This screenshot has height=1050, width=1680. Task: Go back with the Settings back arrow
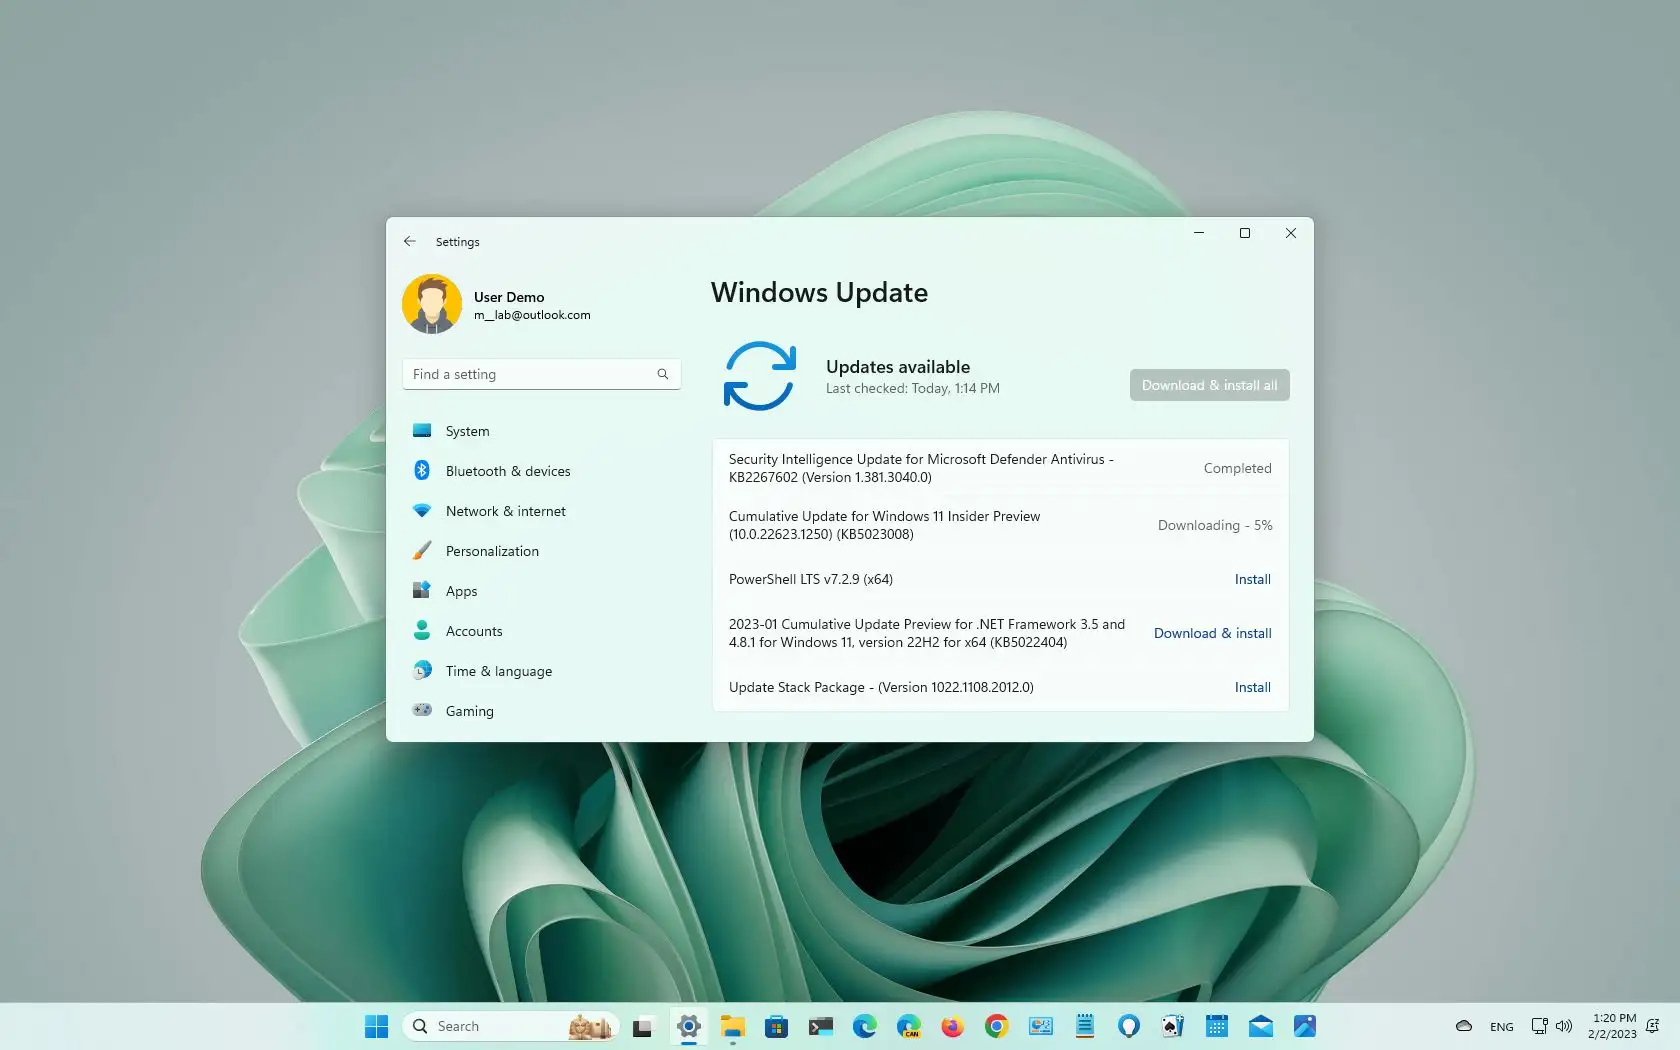click(x=409, y=241)
